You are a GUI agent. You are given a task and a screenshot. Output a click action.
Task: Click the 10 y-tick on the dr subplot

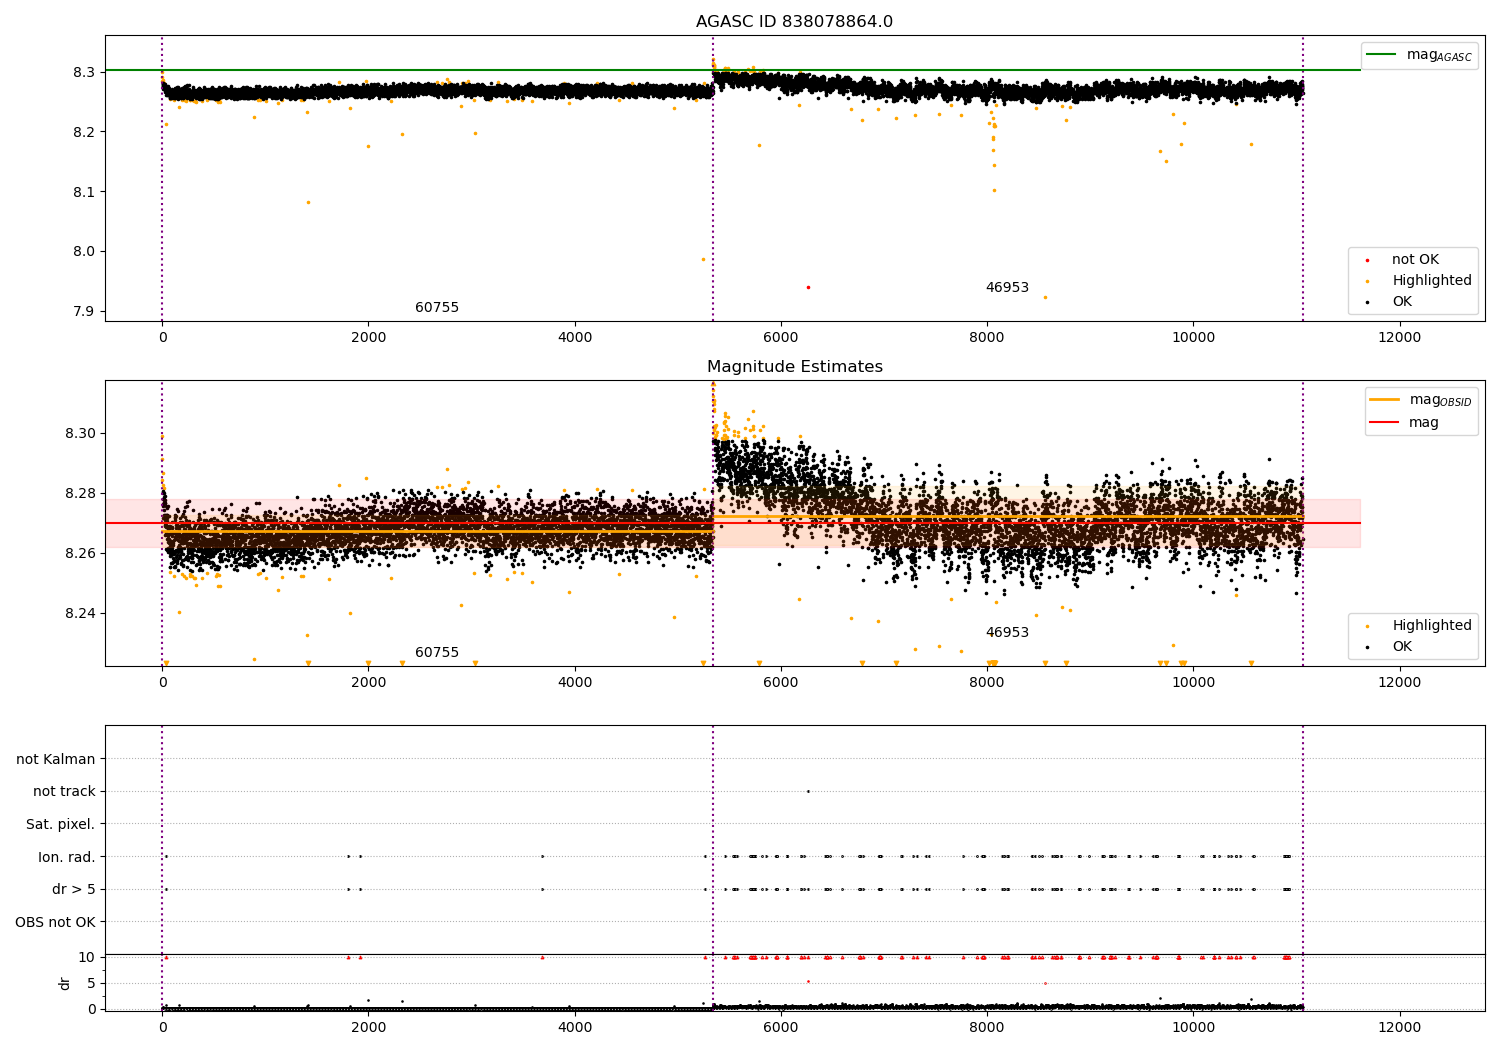tap(87, 958)
